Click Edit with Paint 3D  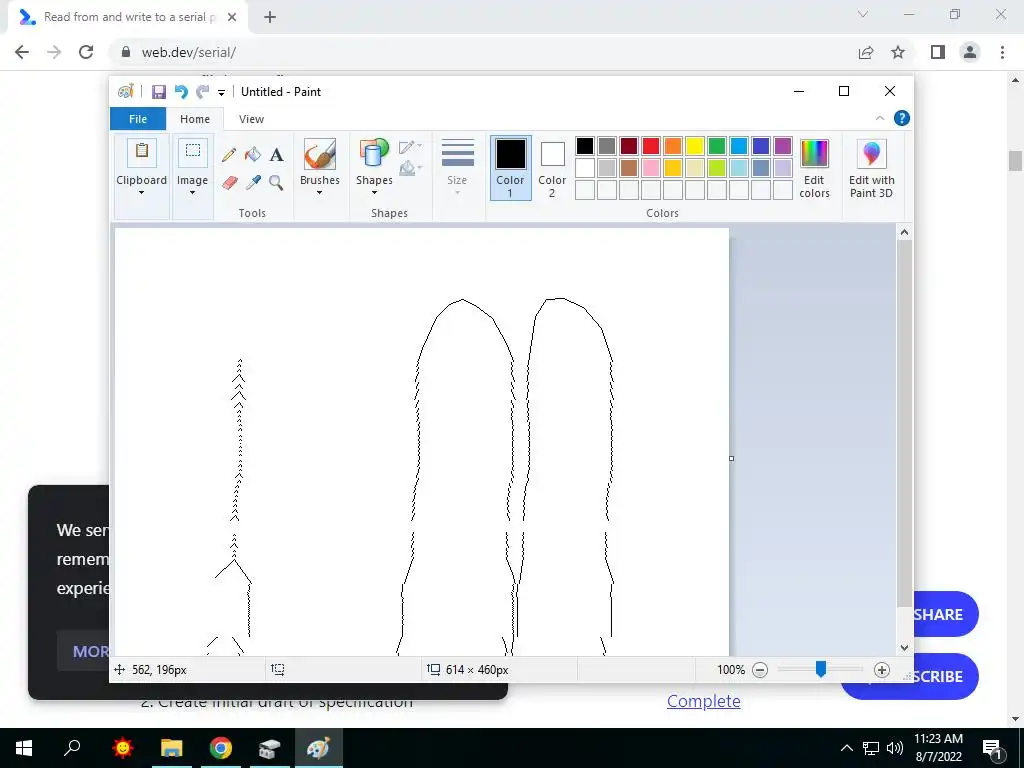[x=871, y=168]
